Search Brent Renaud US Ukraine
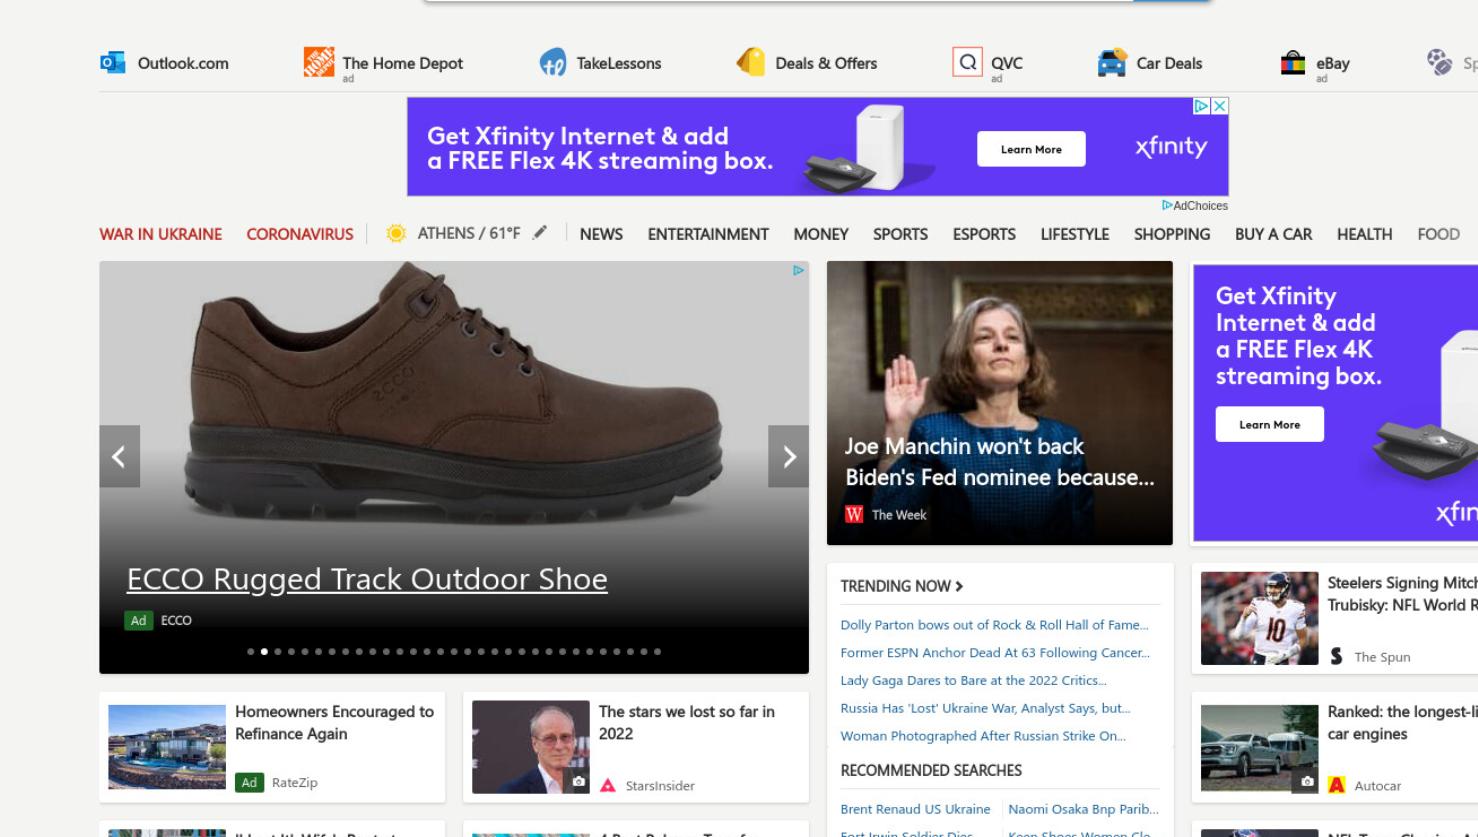This screenshot has width=1478, height=837. point(915,809)
